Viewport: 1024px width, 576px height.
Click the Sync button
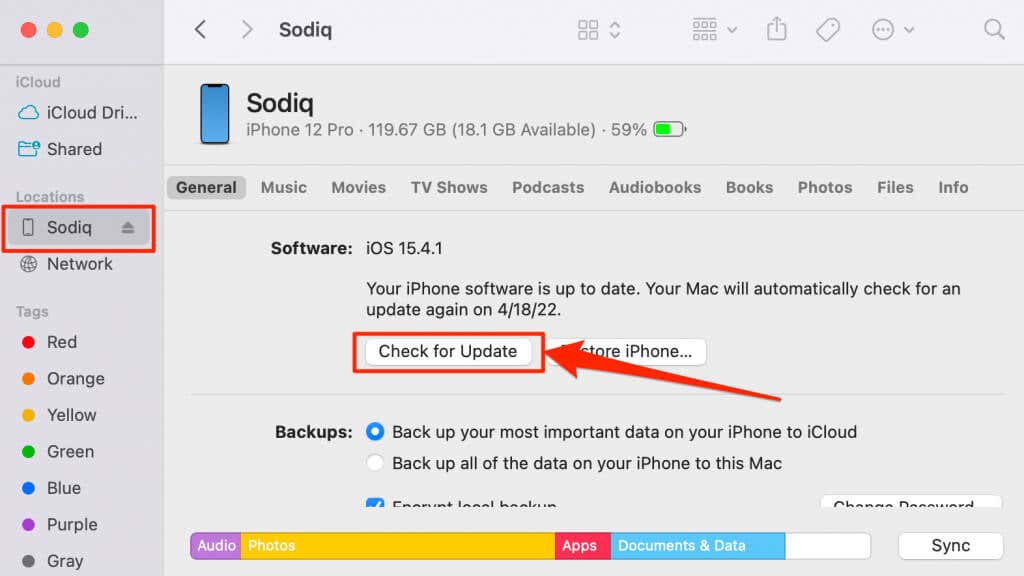950,545
